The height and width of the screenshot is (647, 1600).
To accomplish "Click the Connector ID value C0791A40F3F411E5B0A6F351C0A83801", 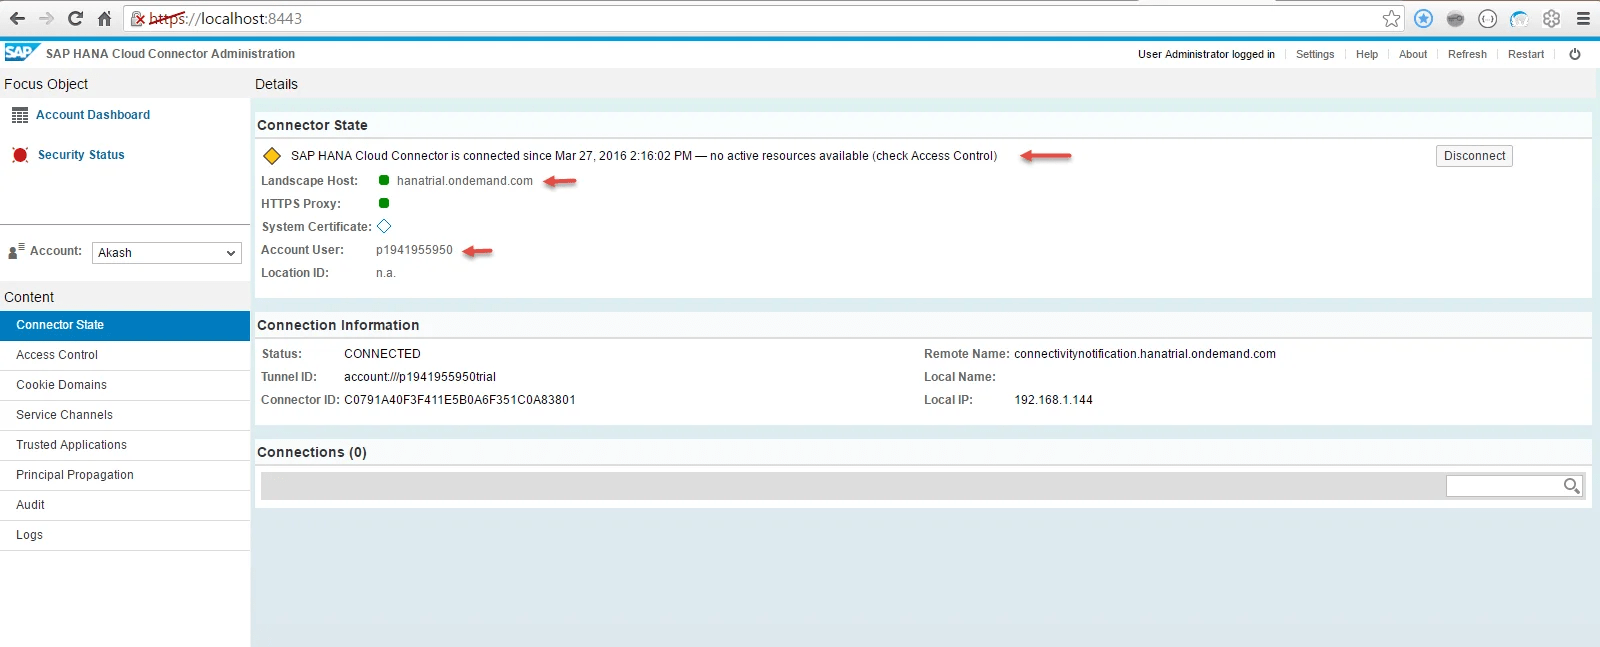I will click(460, 400).
